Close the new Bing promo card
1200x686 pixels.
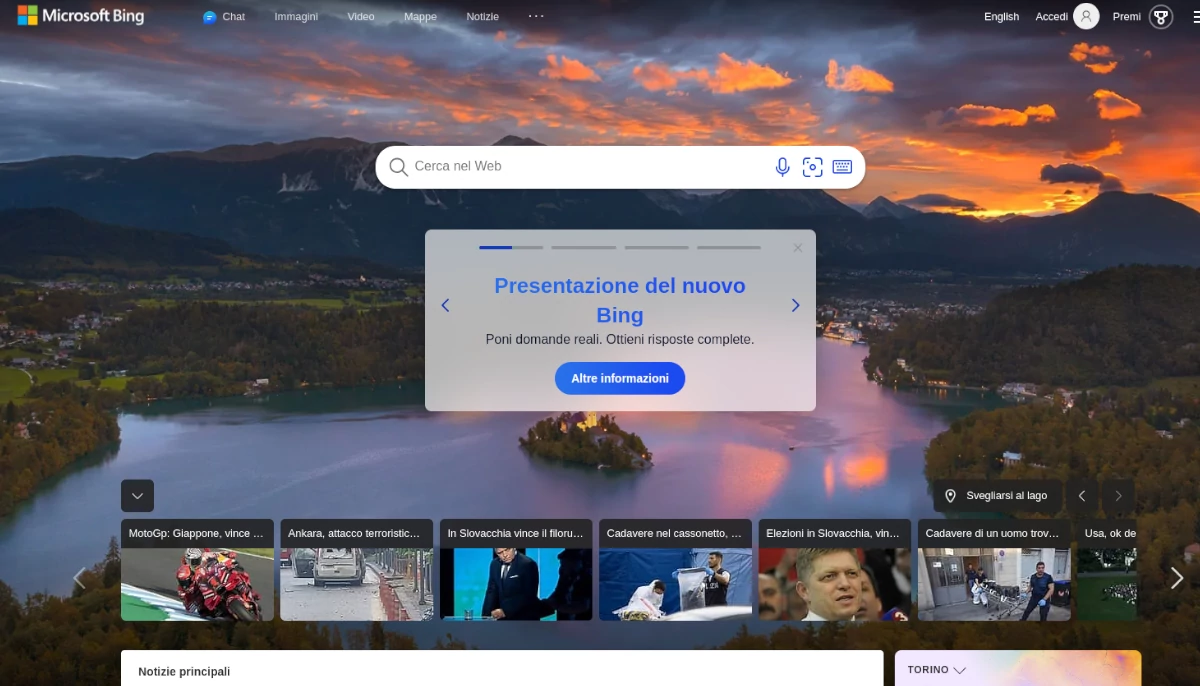click(x=797, y=247)
